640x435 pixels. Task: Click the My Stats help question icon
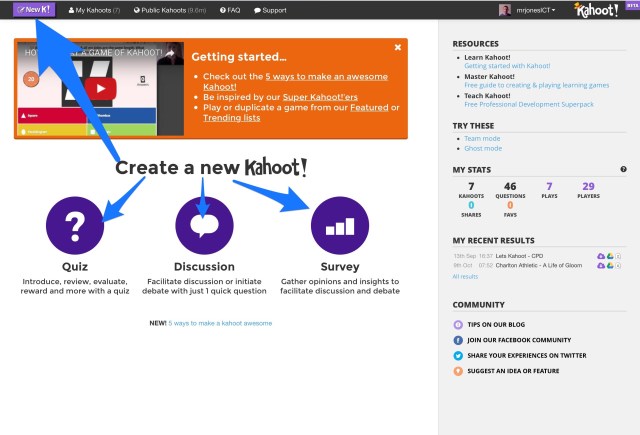pos(623,169)
